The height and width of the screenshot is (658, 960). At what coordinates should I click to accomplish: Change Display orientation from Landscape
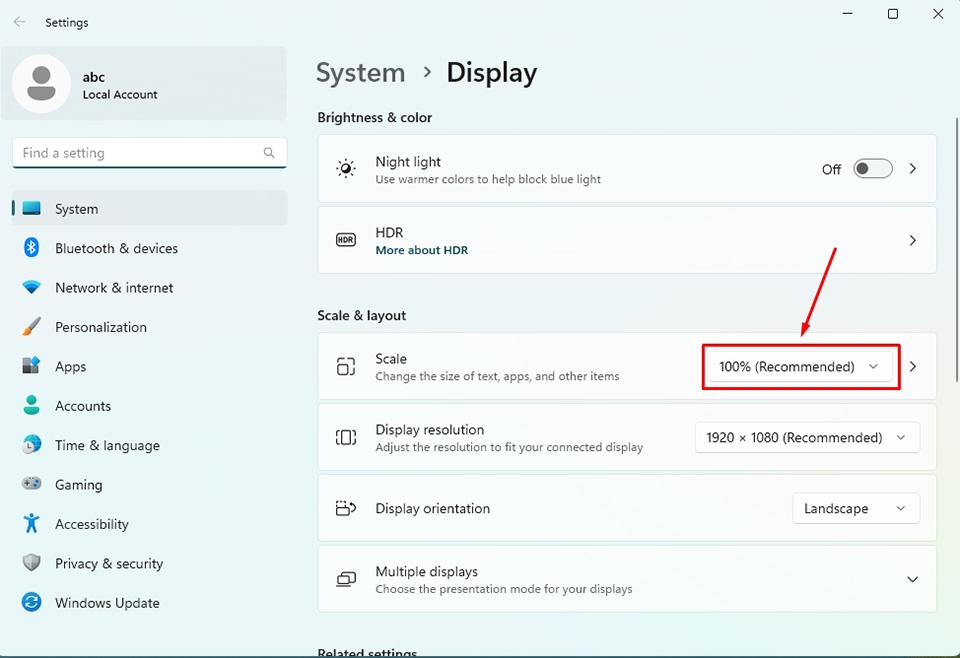855,508
